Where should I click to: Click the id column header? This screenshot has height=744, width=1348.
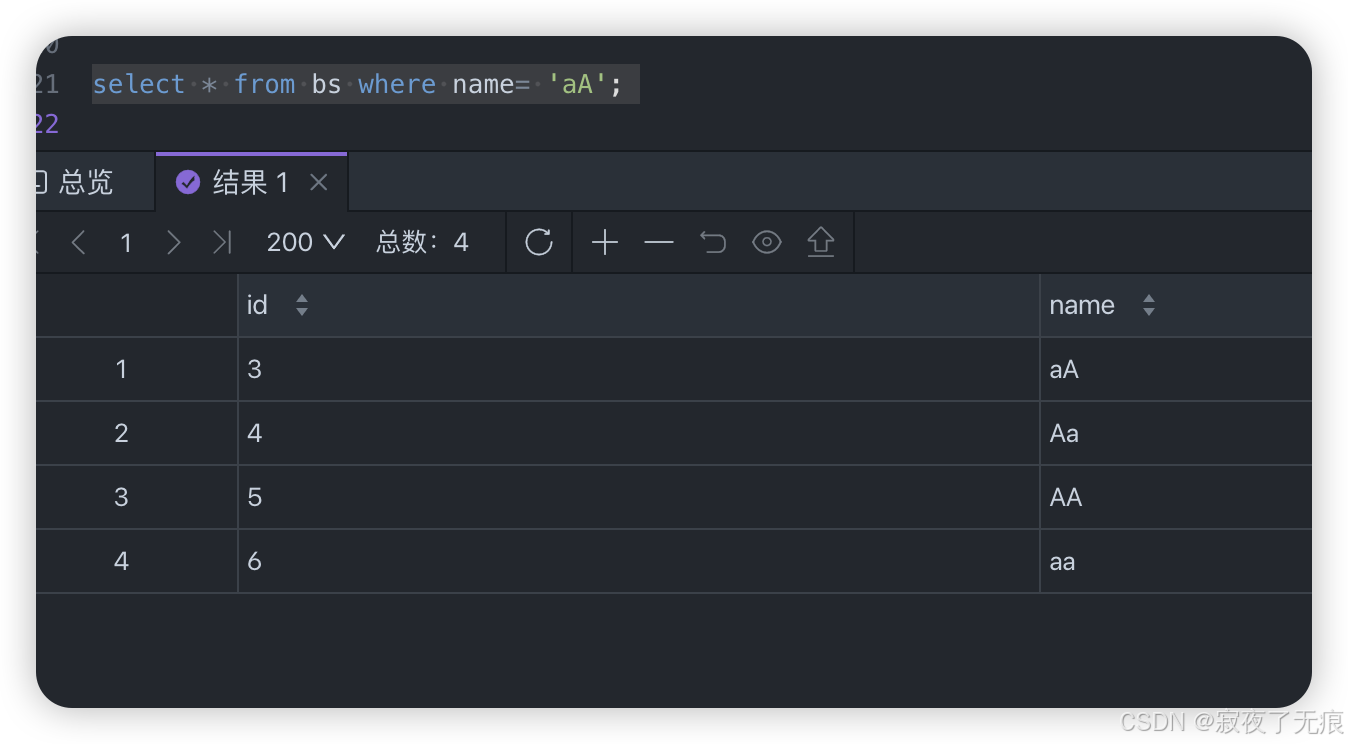pos(639,305)
